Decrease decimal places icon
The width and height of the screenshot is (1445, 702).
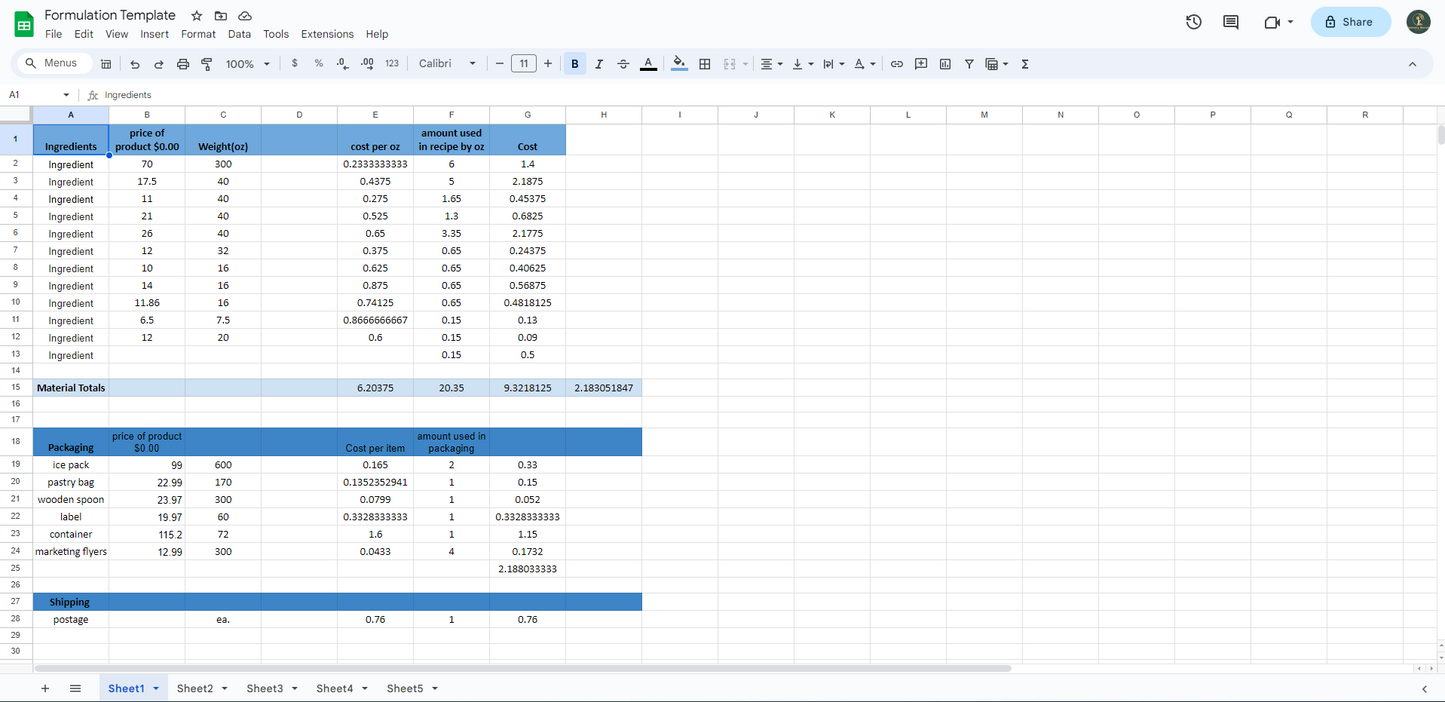[x=342, y=63]
